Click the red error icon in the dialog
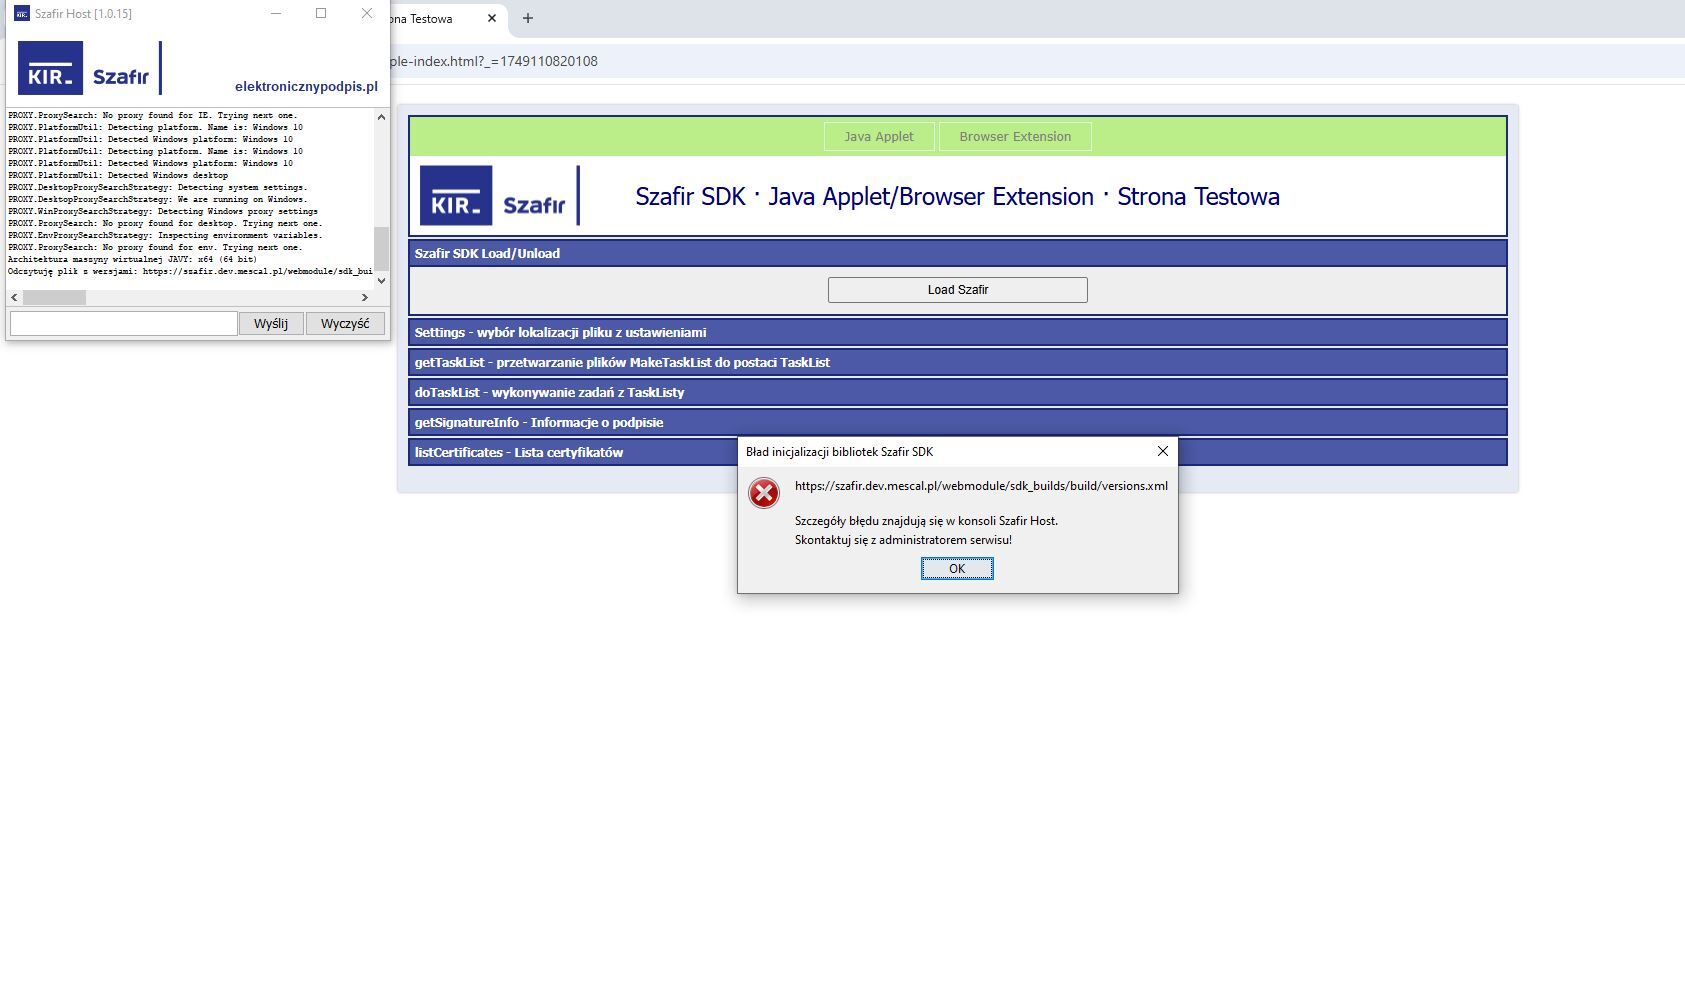This screenshot has width=1685, height=997. [764, 493]
